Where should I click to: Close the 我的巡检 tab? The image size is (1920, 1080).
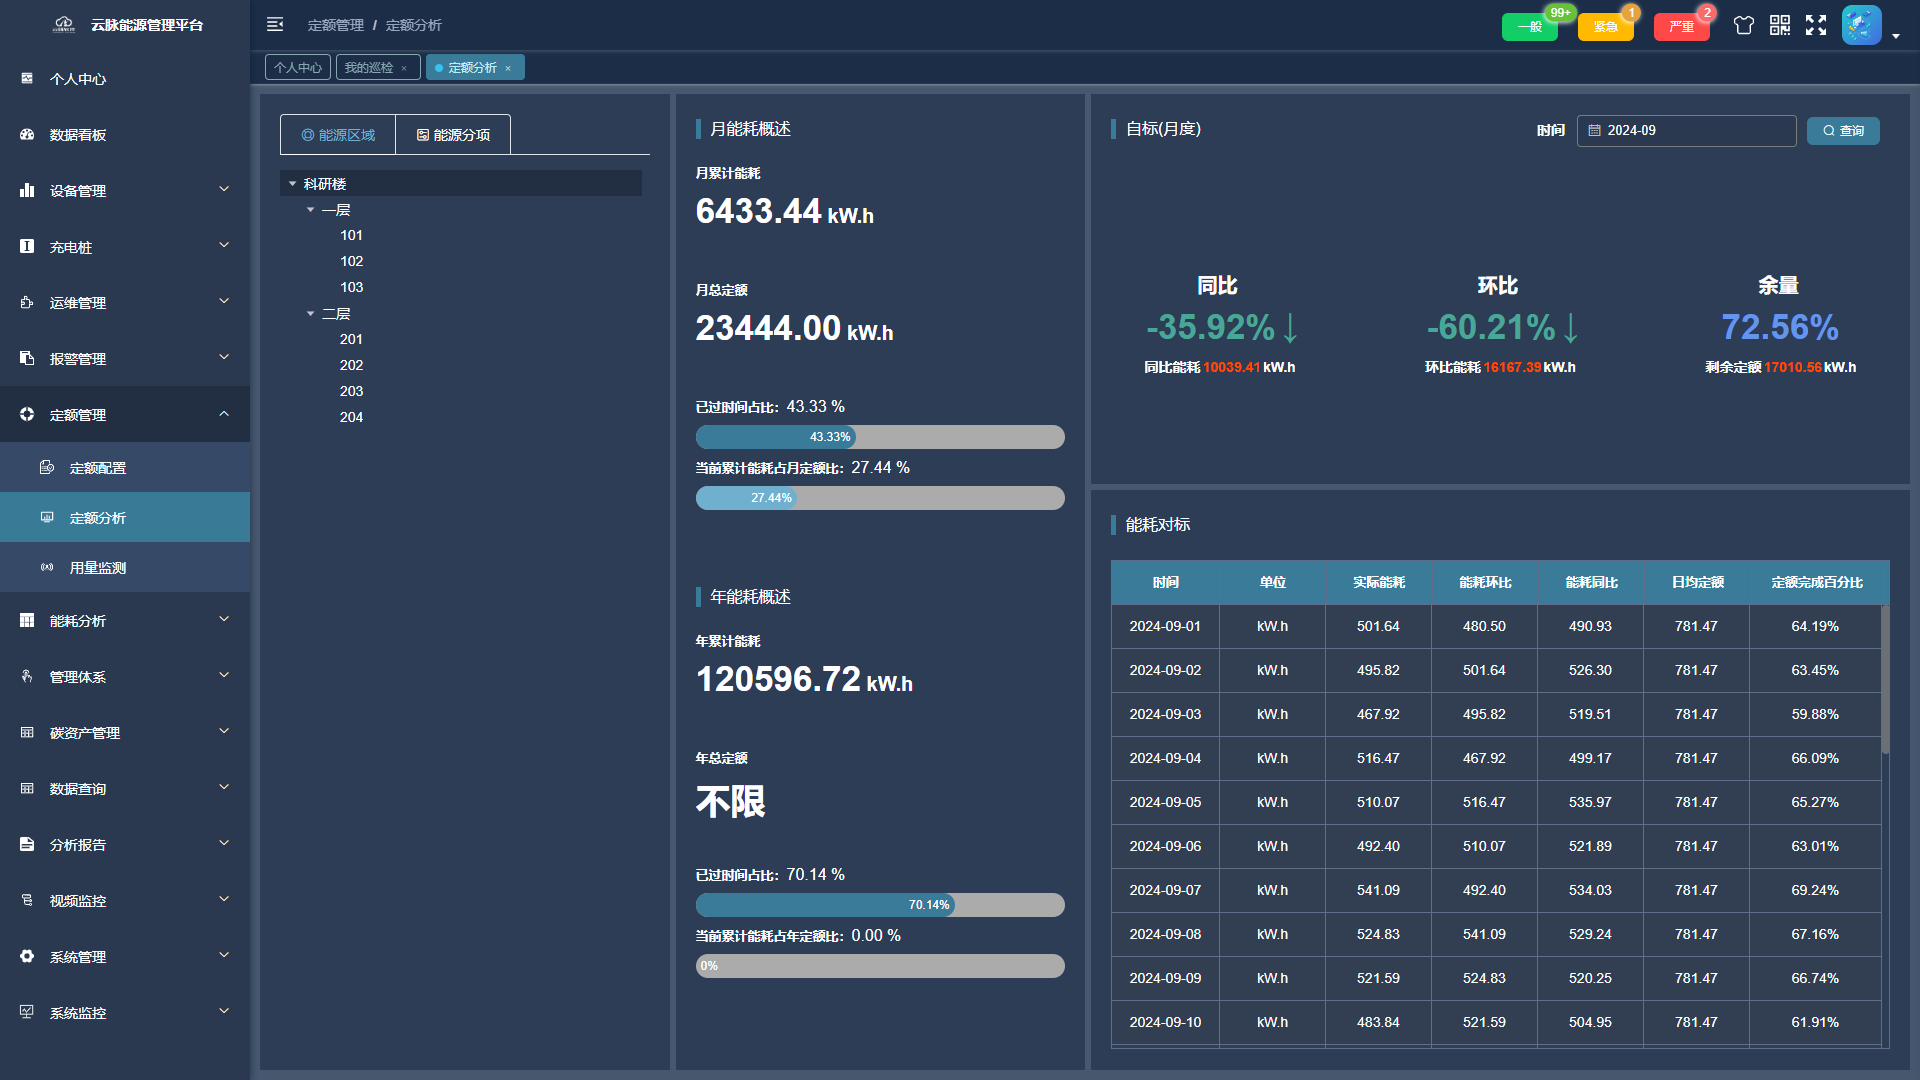[404, 68]
